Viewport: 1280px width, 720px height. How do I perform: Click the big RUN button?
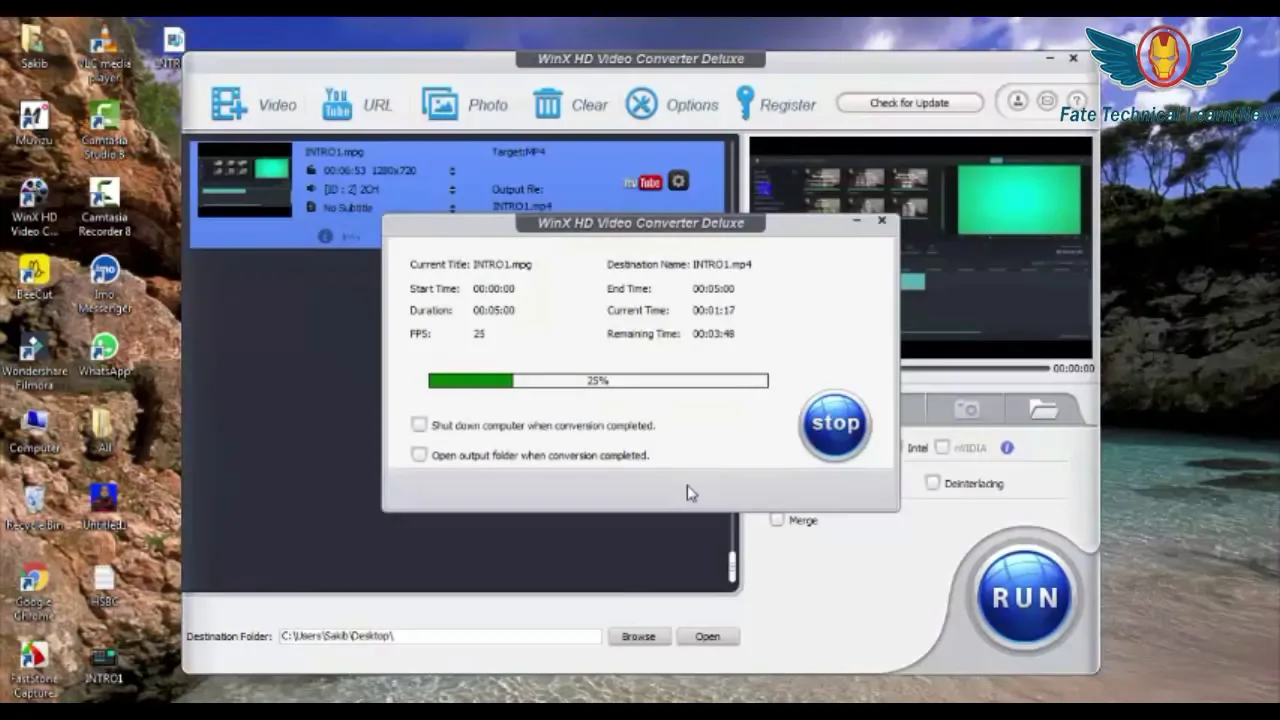click(x=1024, y=597)
